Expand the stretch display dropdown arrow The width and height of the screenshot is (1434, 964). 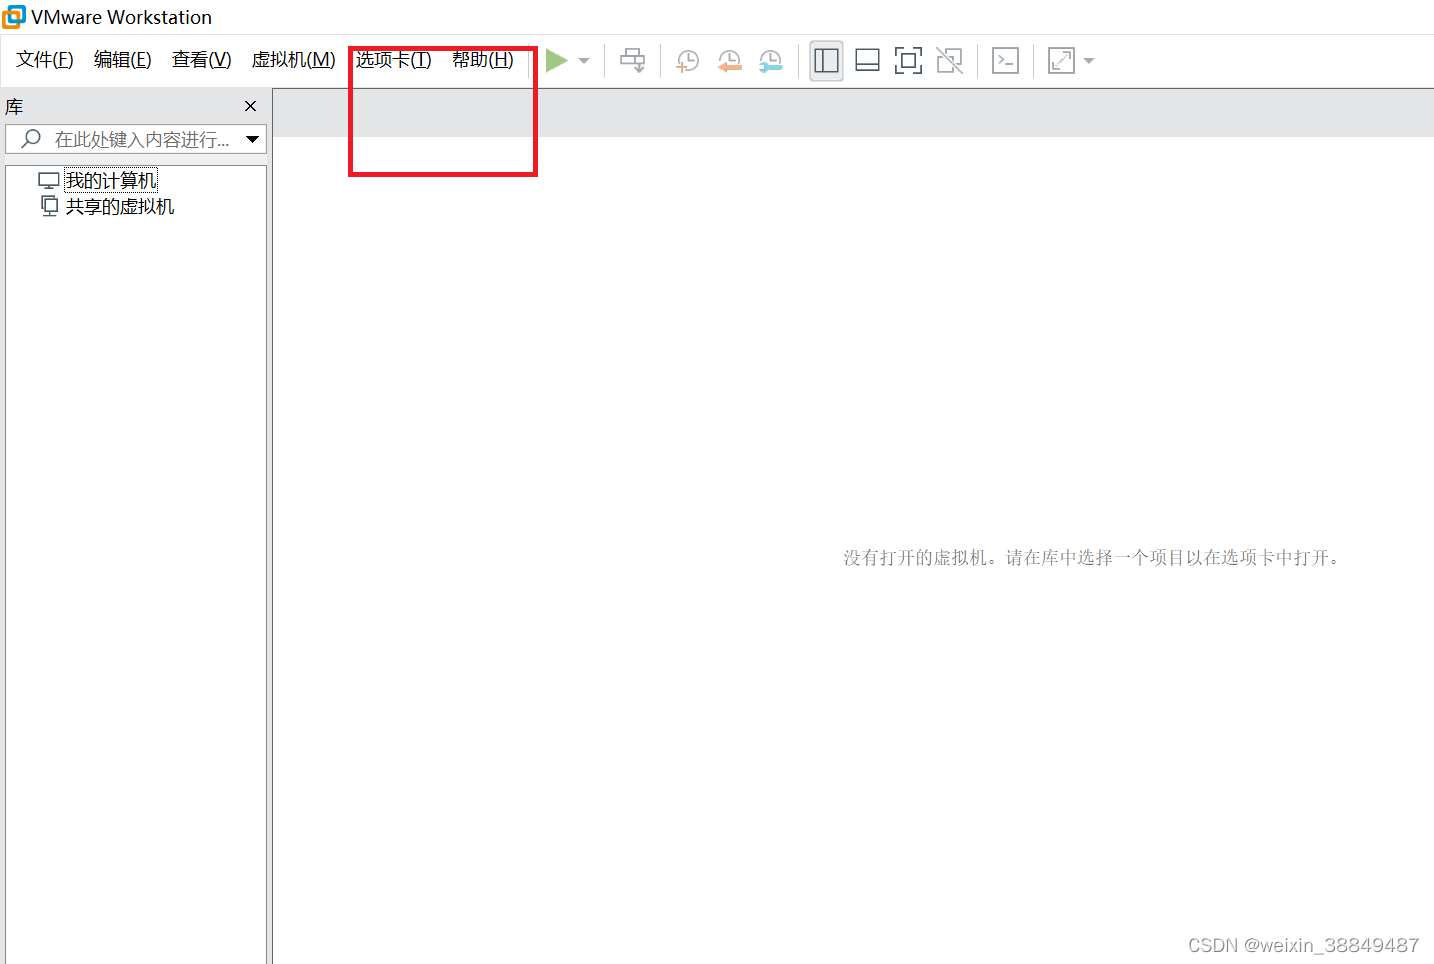pyautogui.click(x=1089, y=61)
